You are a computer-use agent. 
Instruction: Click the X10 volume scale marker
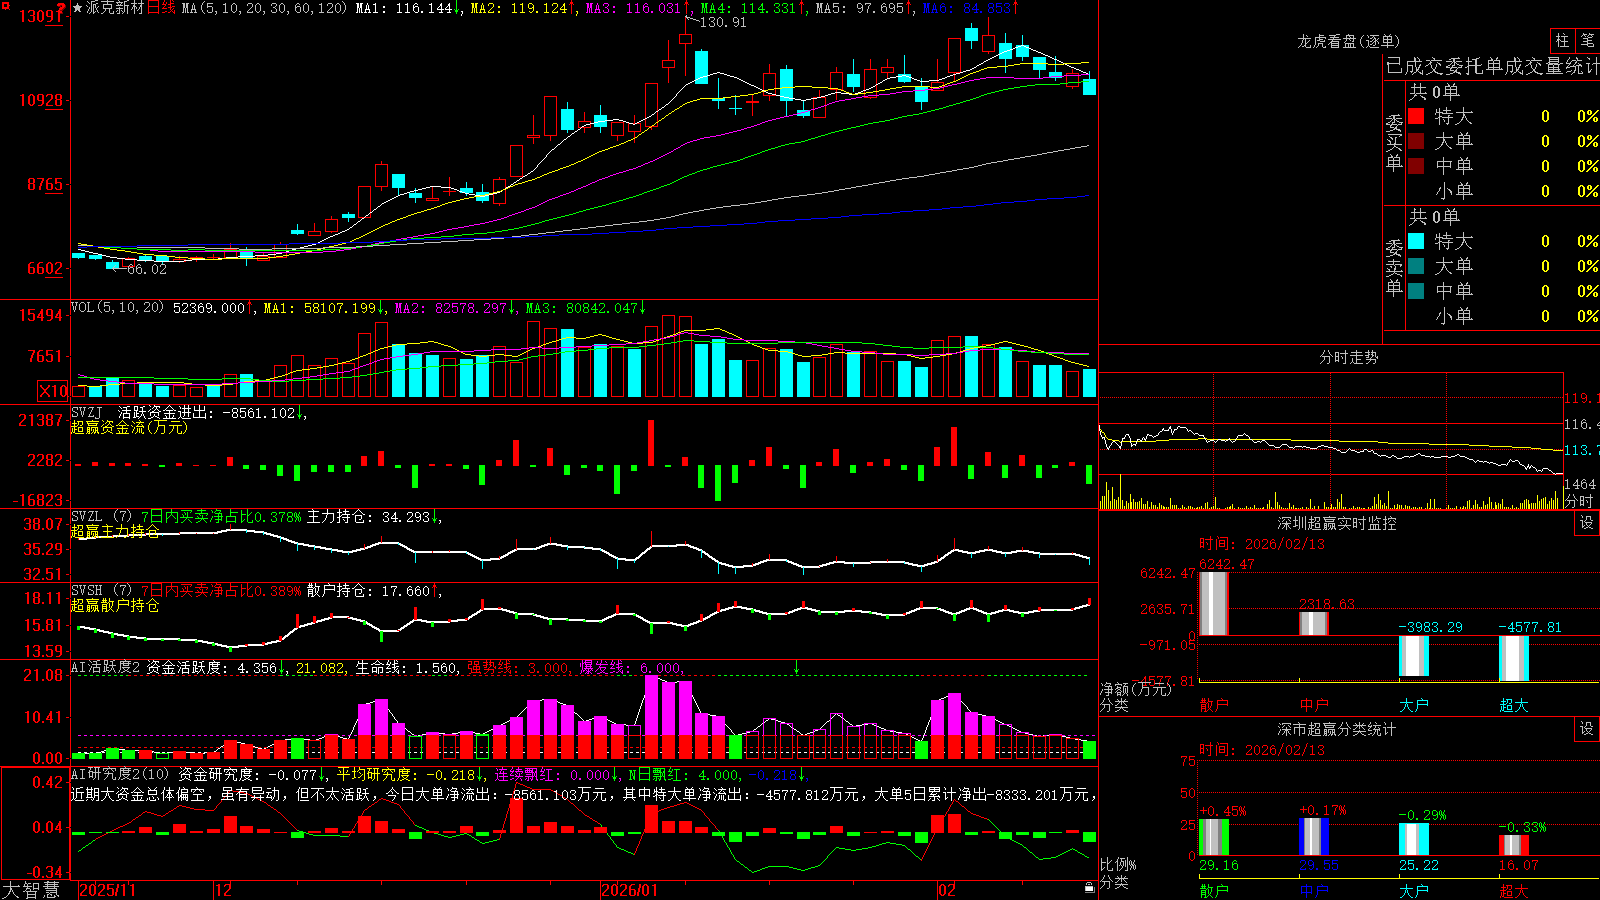pos(53,391)
